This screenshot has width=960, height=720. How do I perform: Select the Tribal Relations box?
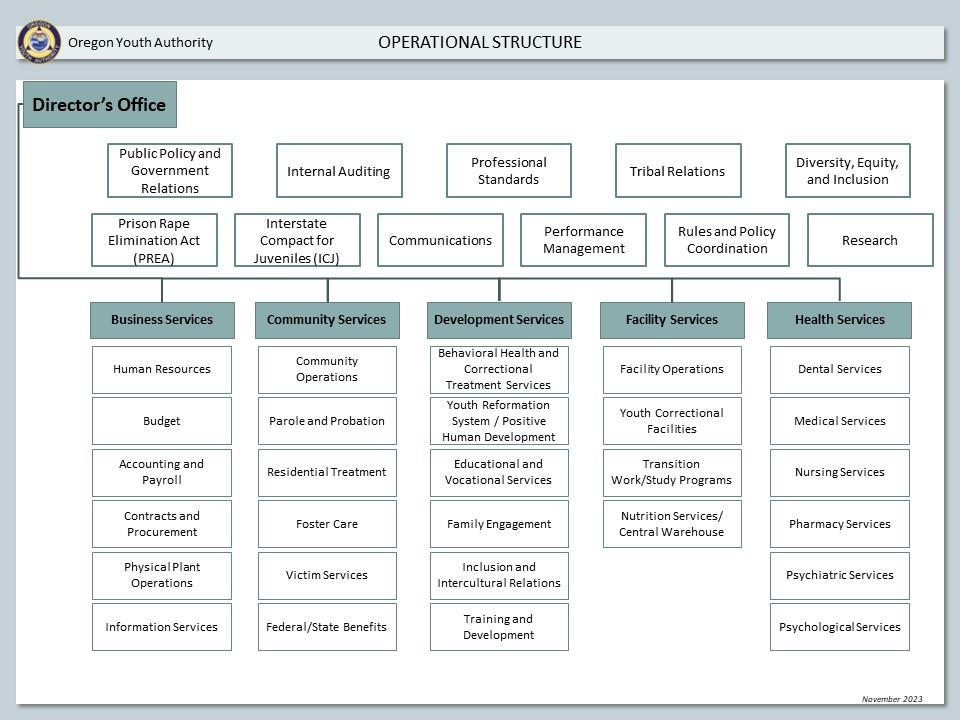coord(677,171)
